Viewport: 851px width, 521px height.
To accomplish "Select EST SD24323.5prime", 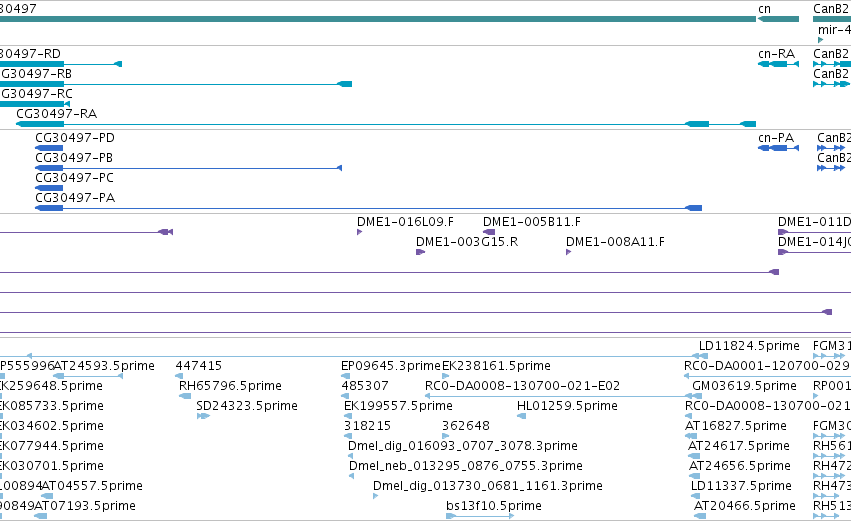I will tap(203, 416).
